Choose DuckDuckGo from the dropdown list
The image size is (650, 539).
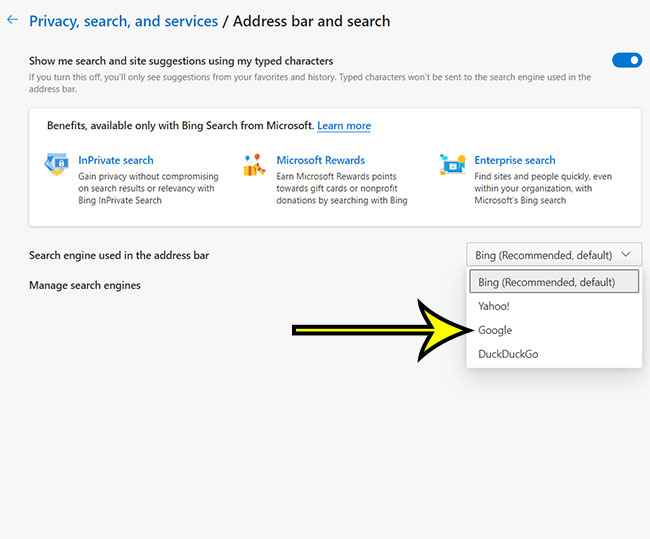(554, 354)
